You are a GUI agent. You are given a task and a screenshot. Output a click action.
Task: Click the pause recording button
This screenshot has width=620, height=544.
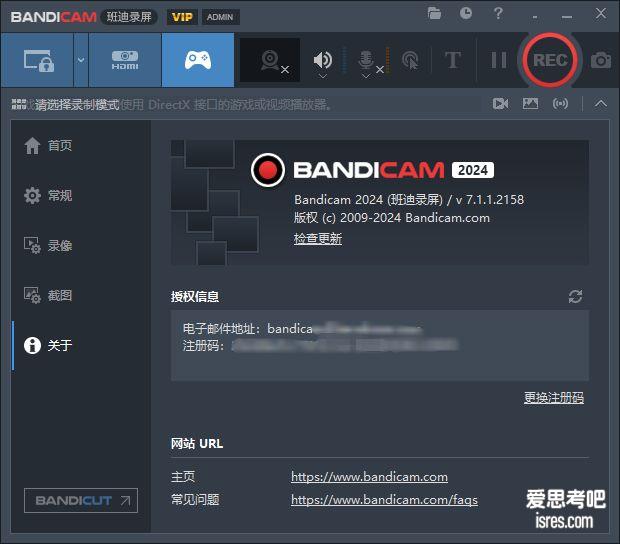[x=499, y=60]
